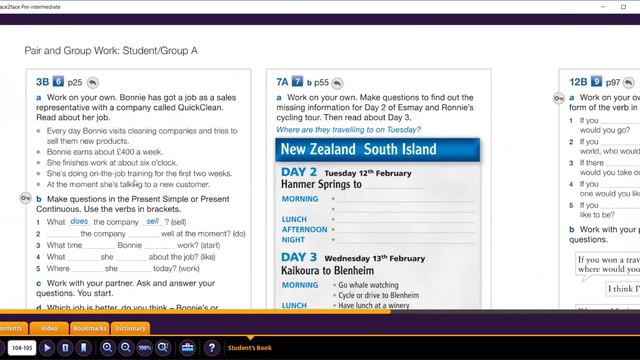Open the Dictionary tab
The width and height of the screenshot is (640, 360).
tap(130, 328)
